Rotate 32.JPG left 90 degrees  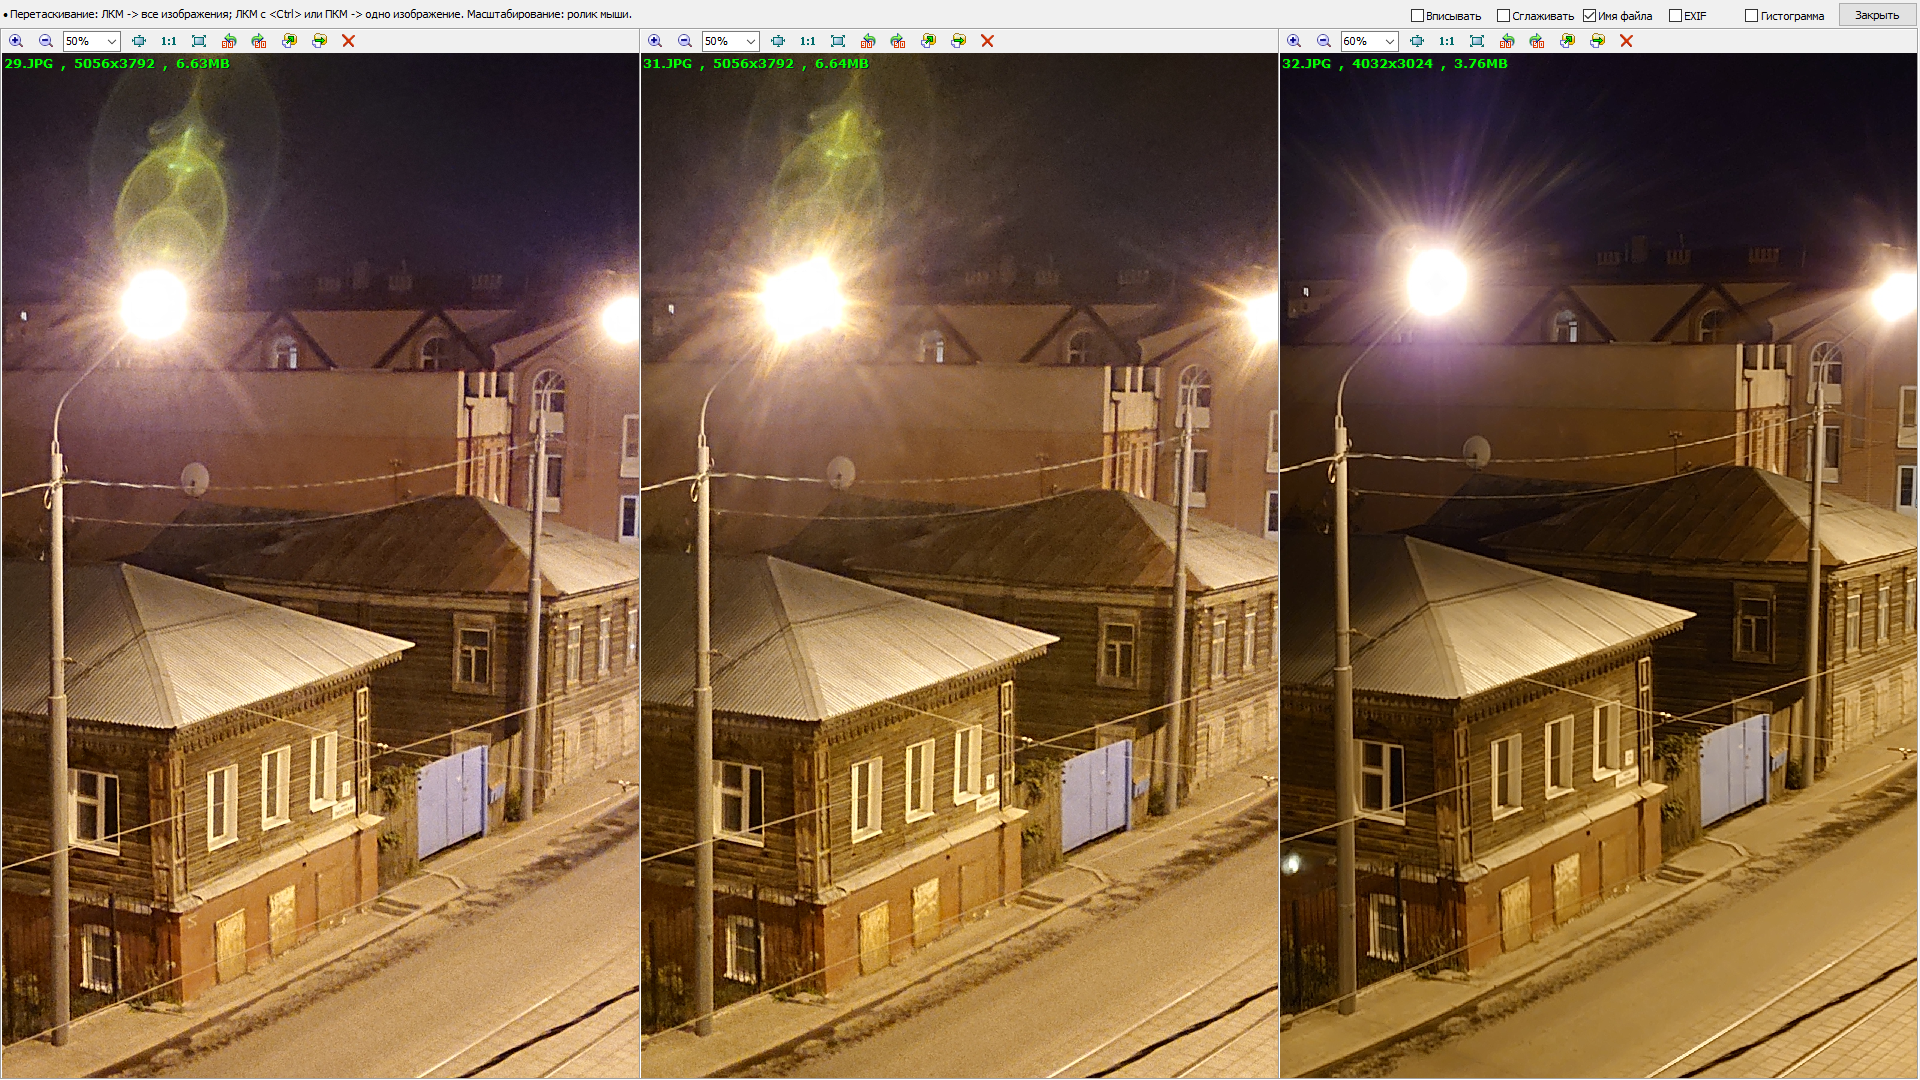(x=1507, y=41)
